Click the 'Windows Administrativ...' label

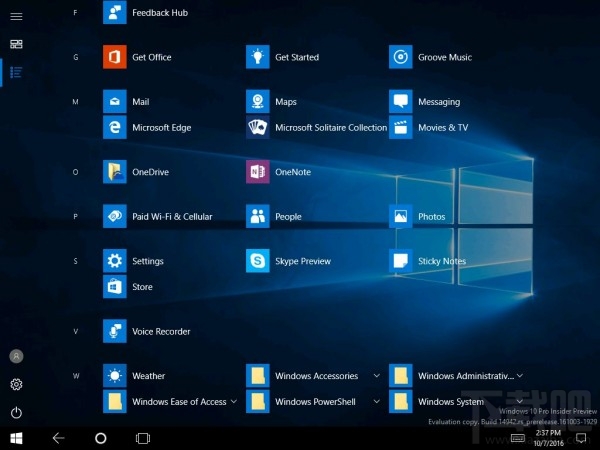point(466,376)
